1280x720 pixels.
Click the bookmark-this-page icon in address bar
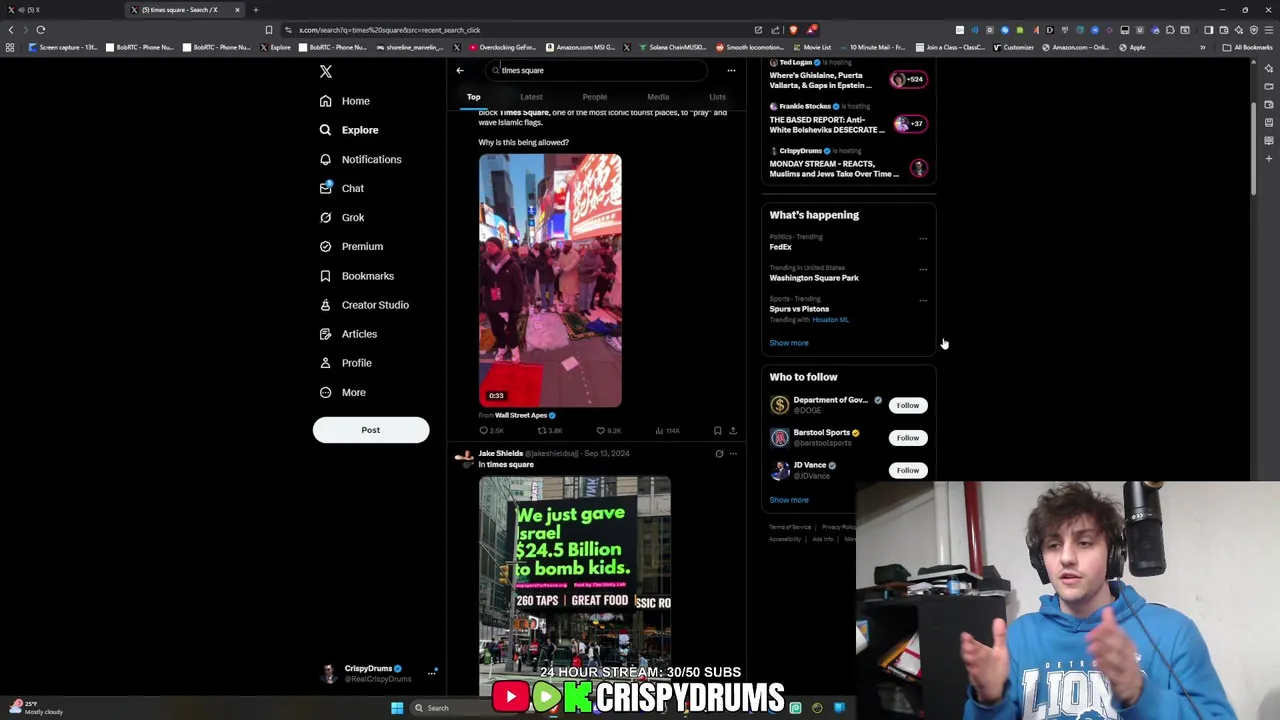[268, 30]
